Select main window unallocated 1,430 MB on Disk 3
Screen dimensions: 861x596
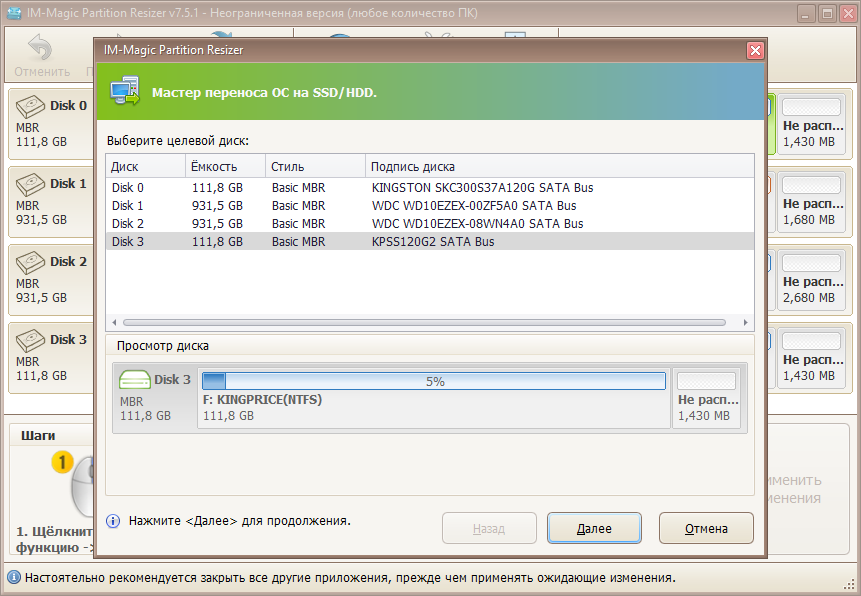tap(812, 358)
